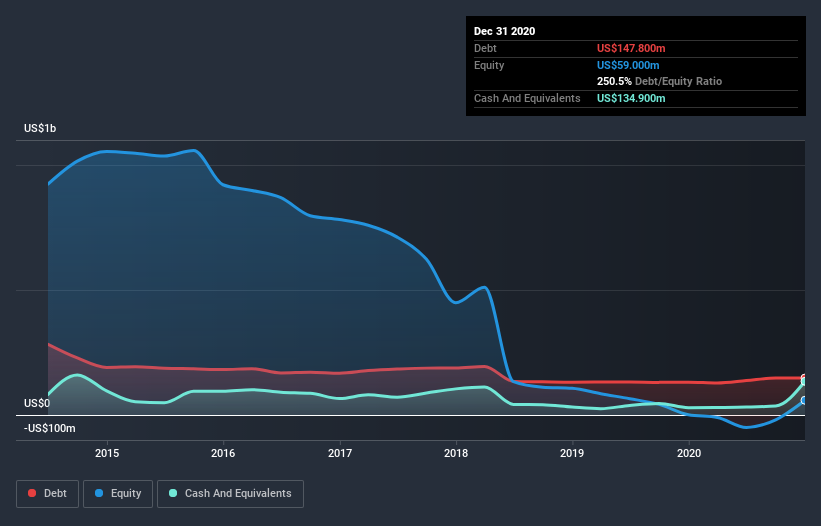821x526 pixels.
Task: Click the Dec 31 2020 tooltip date
Action: (x=504, y=31)
